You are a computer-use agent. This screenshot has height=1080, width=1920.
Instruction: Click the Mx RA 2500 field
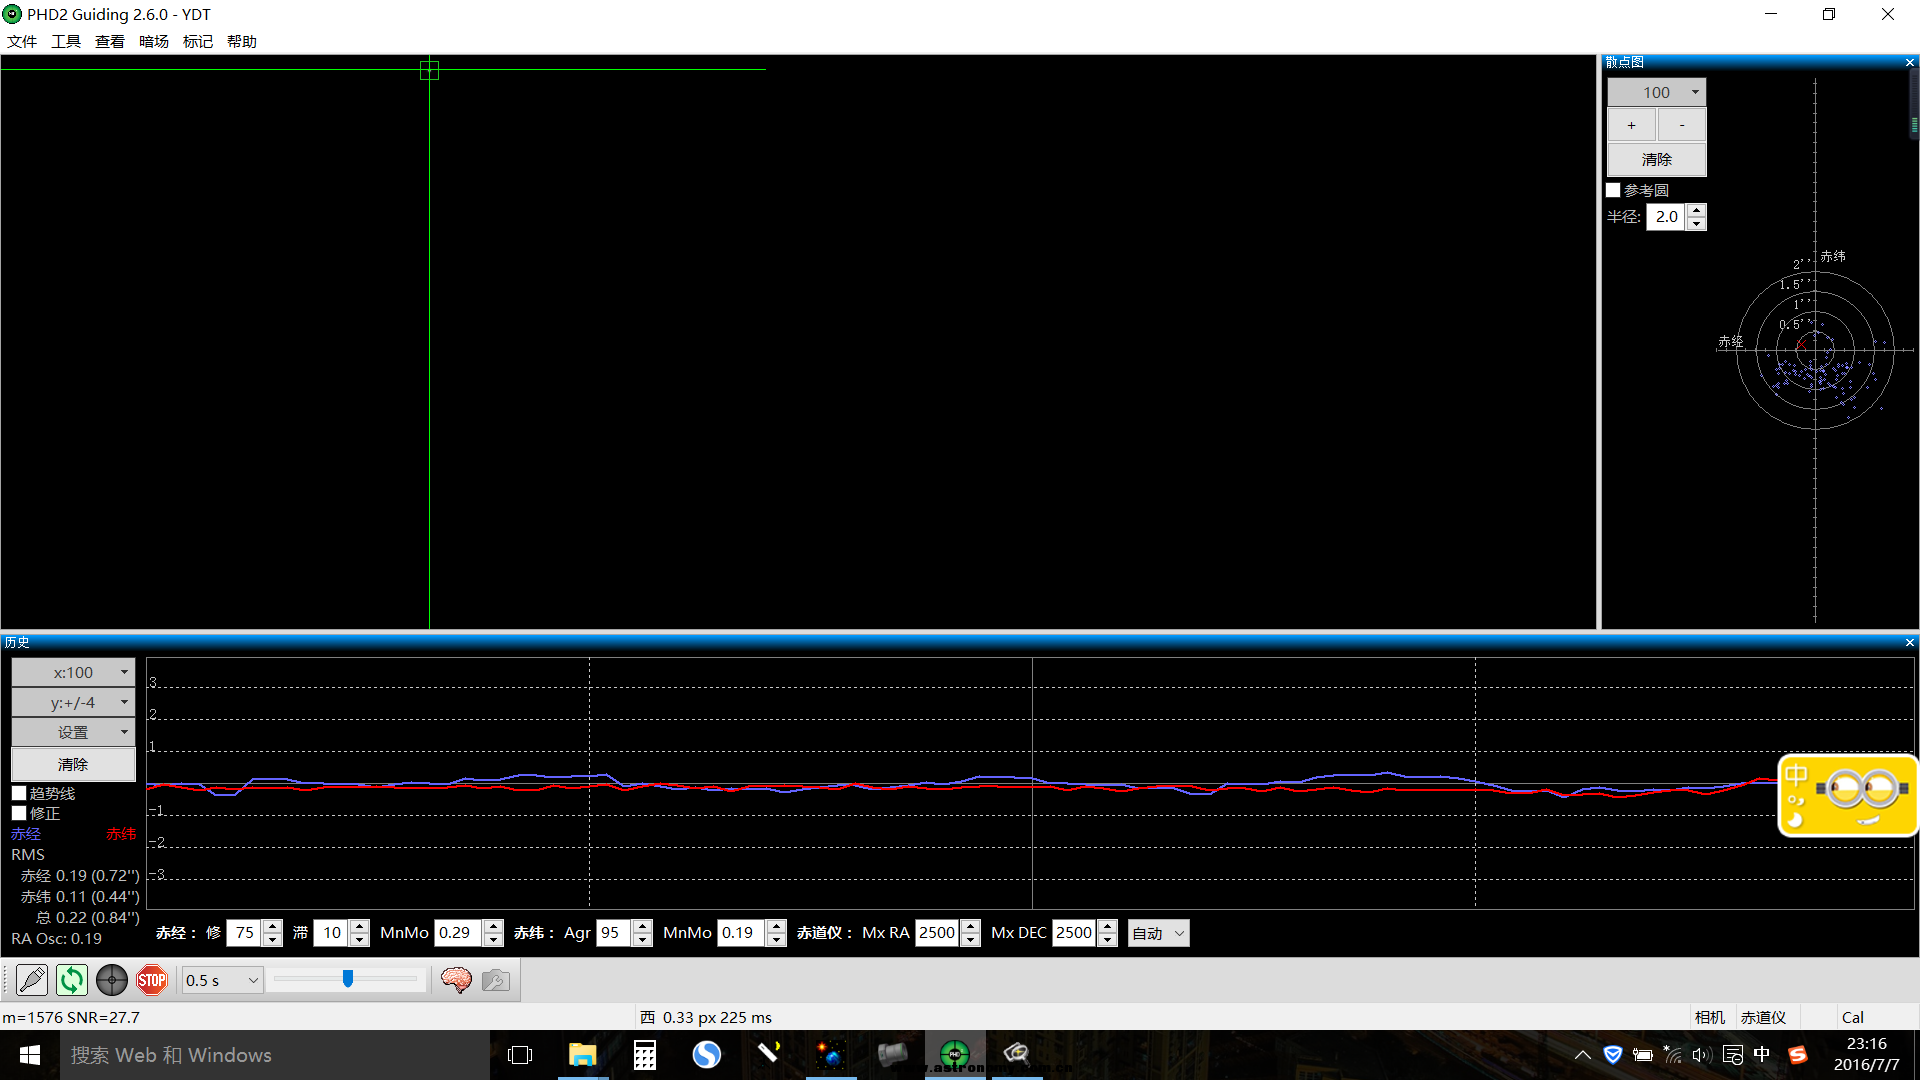(x=937, y=933)
